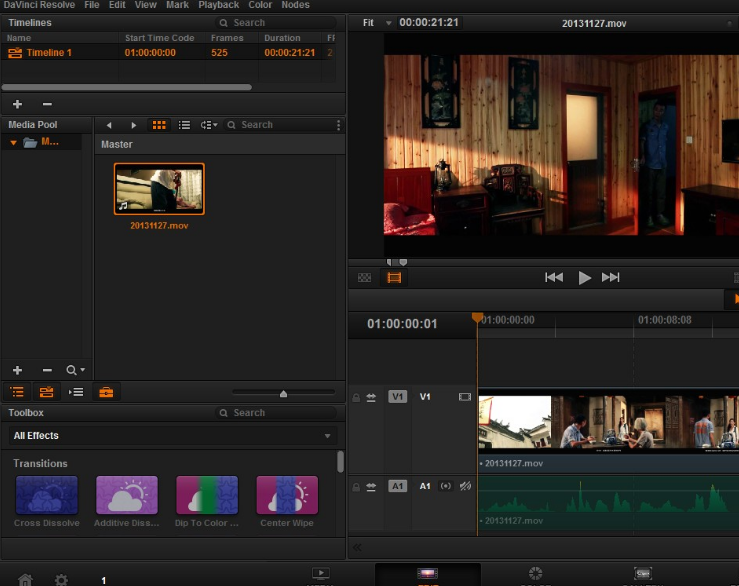Click the Media Pool search field
The width and height of the screenshot is (739, 586).
pos(277,125)
